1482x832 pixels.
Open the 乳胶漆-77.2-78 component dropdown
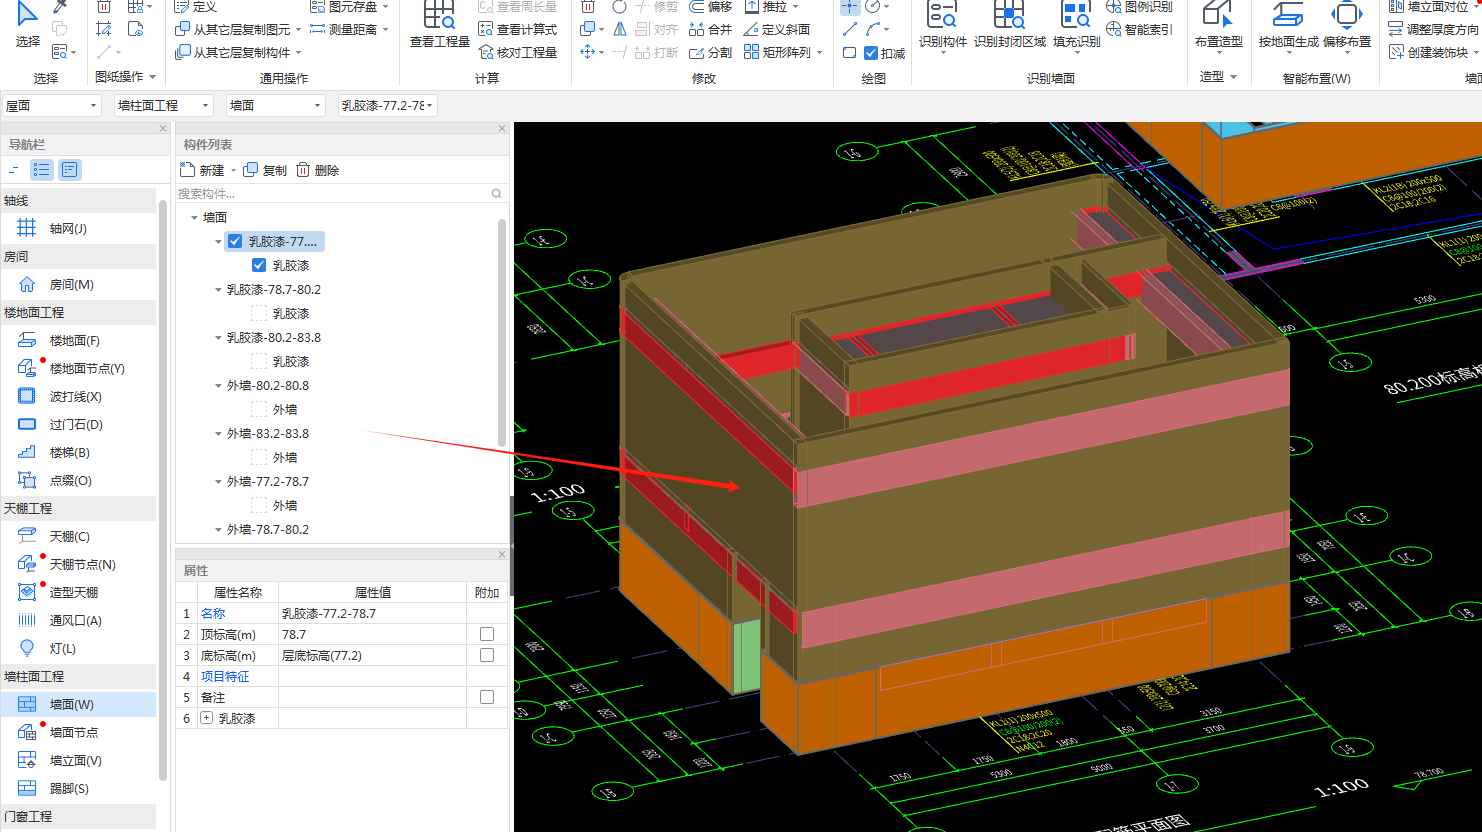coord(387,105)
